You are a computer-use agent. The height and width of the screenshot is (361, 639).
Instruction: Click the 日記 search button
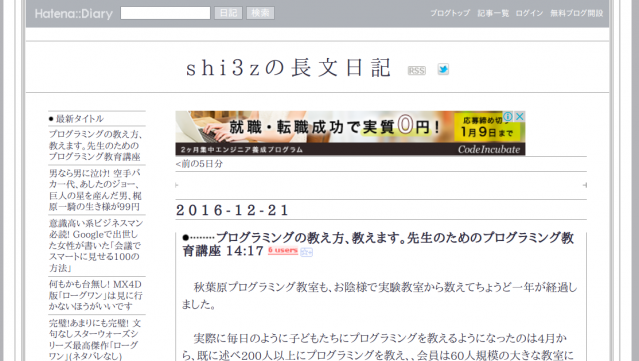click(x=228, y=13)
